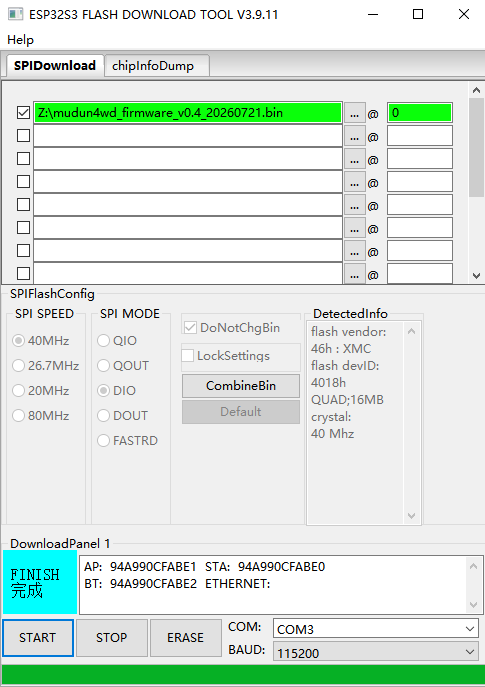485x687 pixels.
Task: Click the file list's scroll-down arrow
Action: (x=477, y=276)
